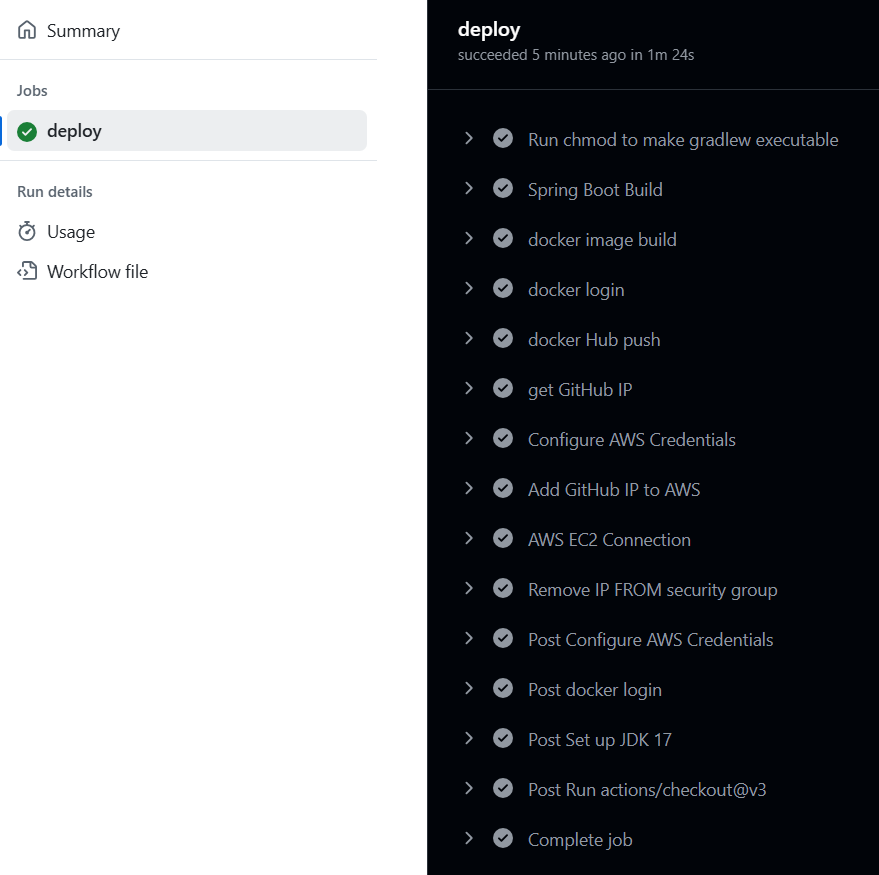Click the 'docker login' step label
This screenshot has height=875, width=879.
click(x=576, y=290)
